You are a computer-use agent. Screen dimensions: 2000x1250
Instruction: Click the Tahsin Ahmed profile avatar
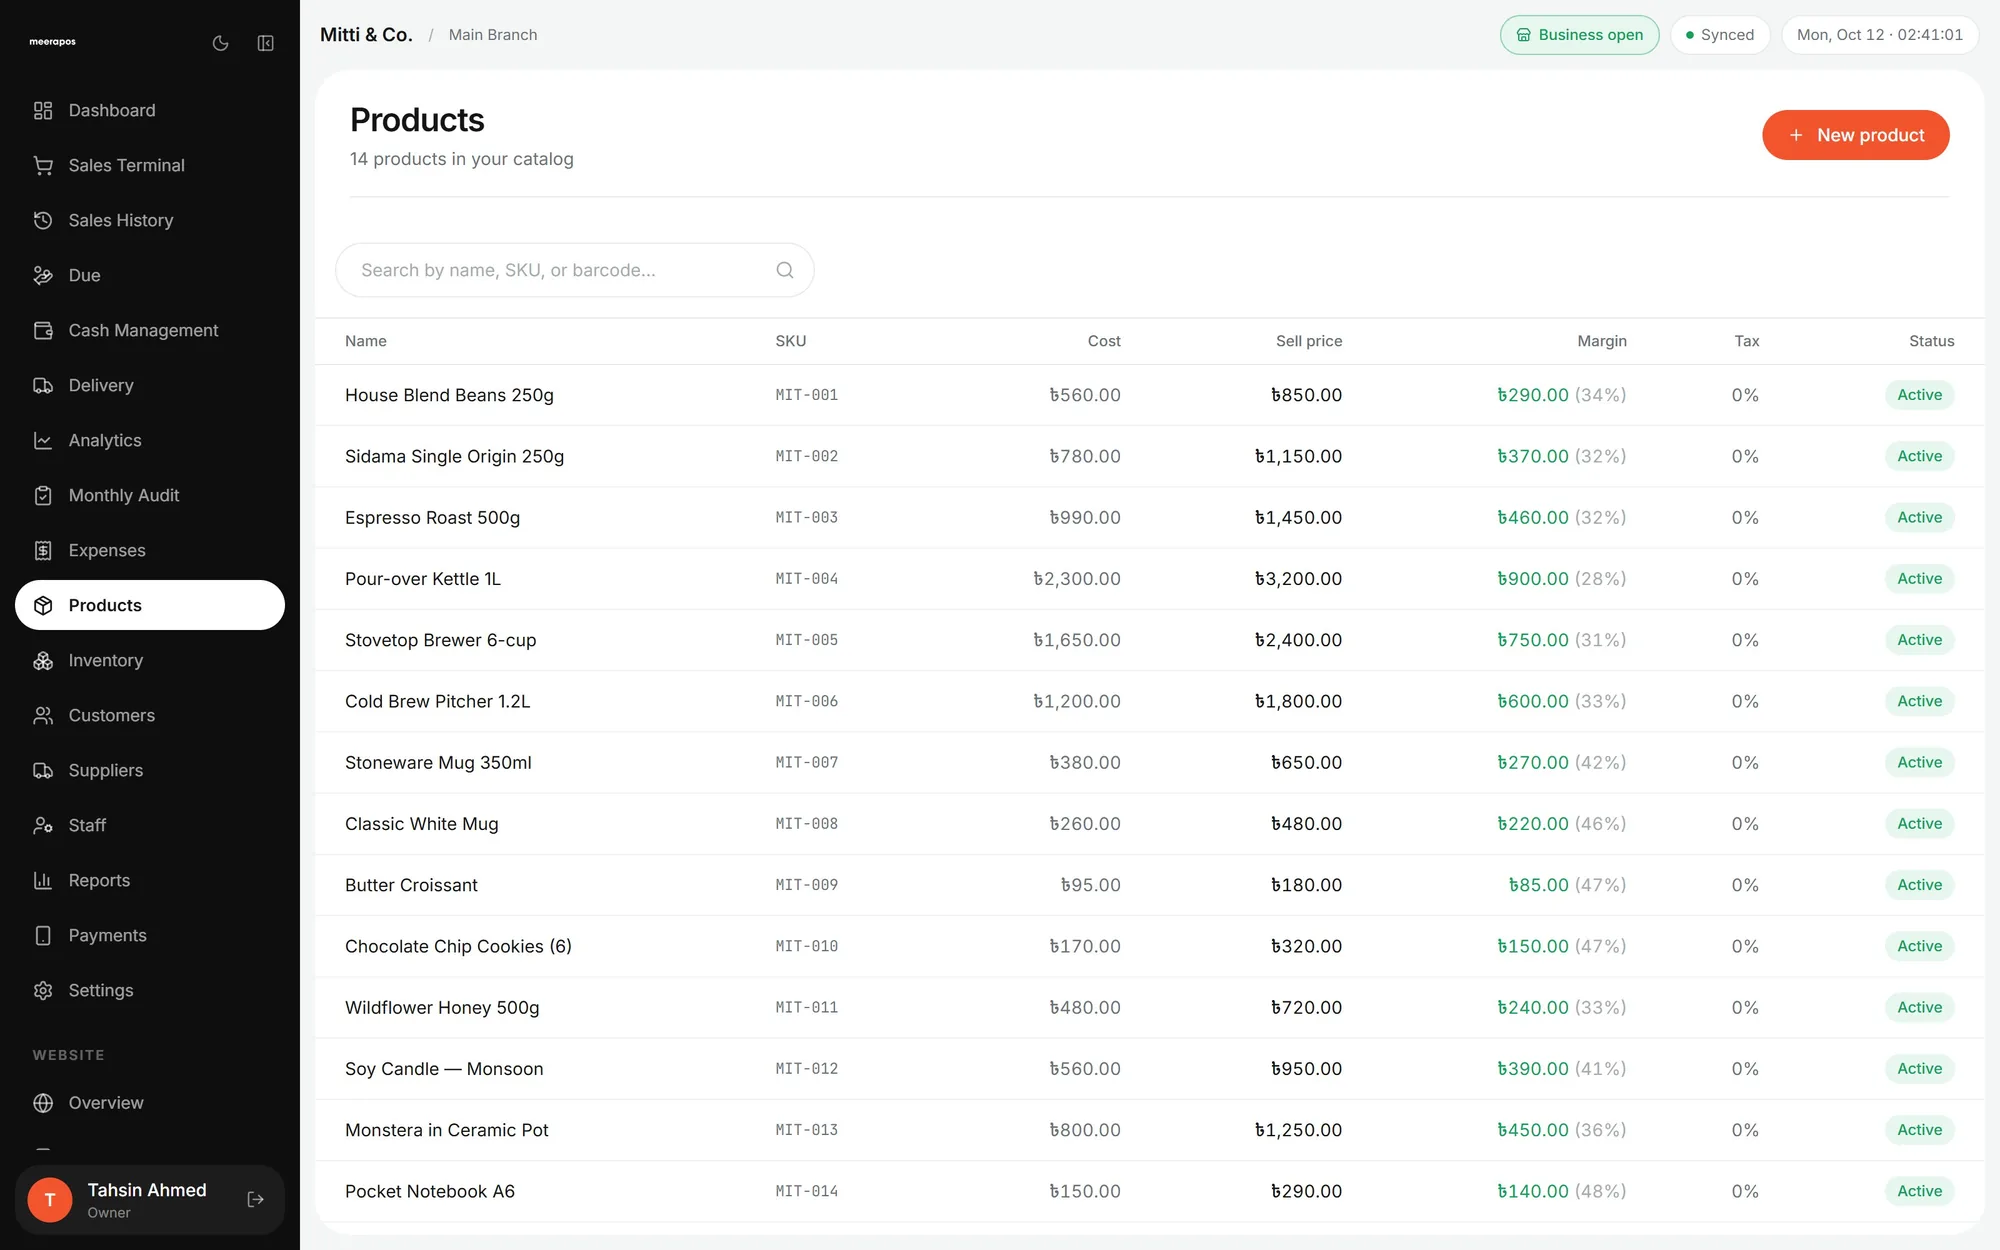coord(50,1199)
